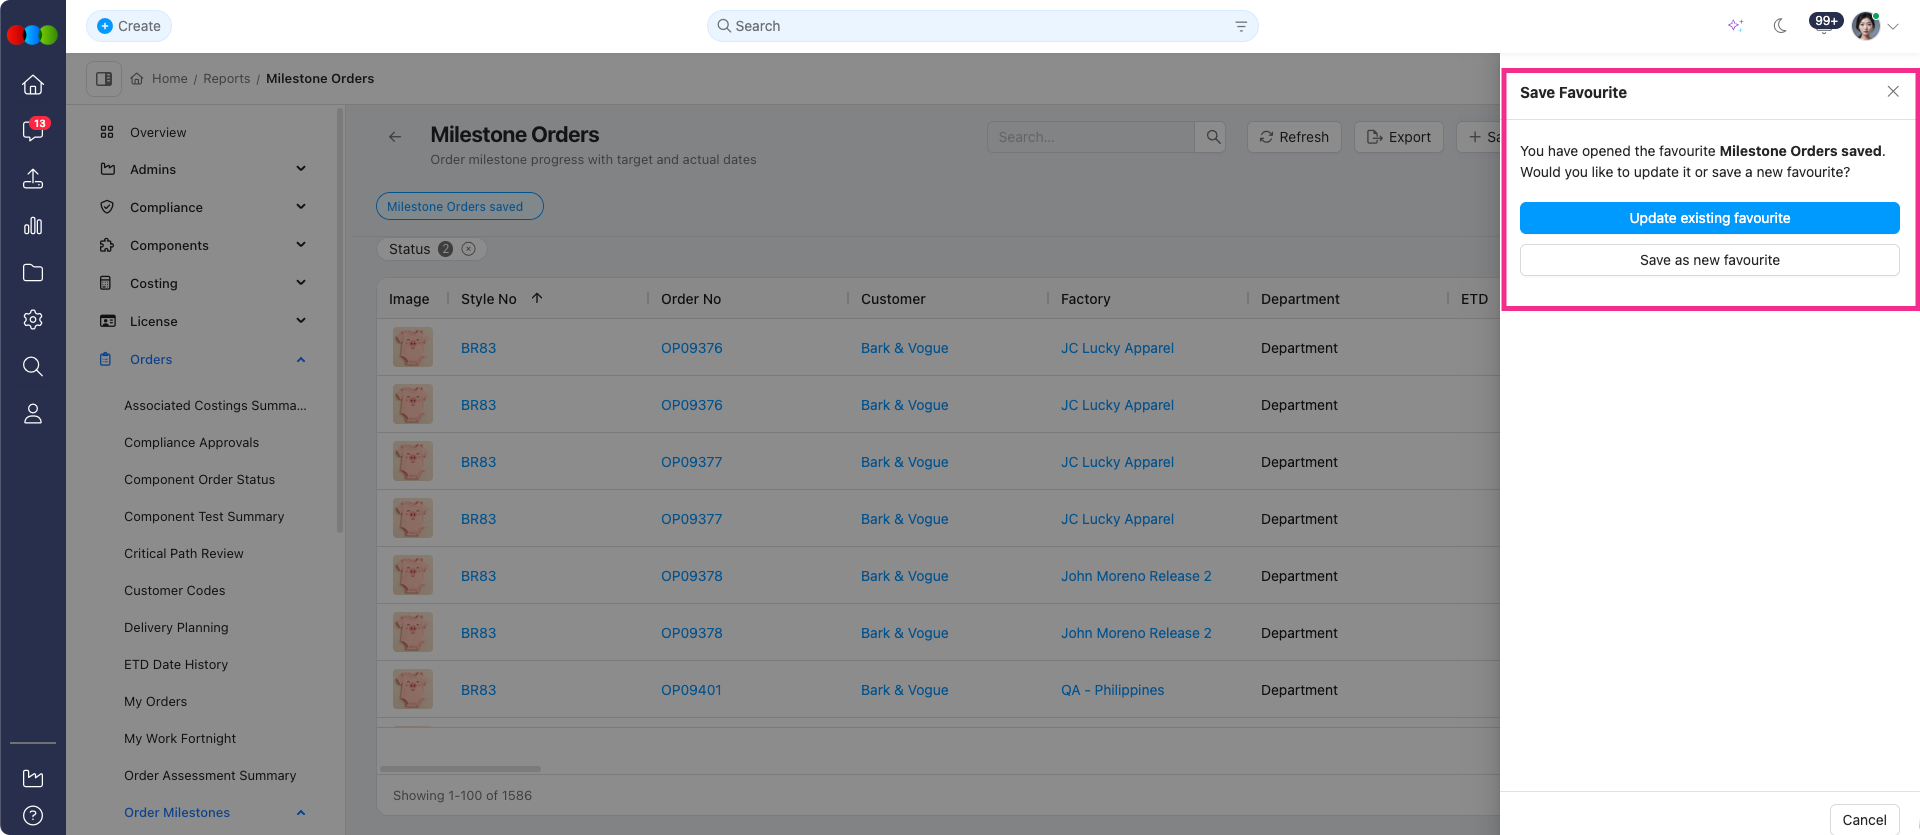Open Delivery Planning report

(176, 628)
